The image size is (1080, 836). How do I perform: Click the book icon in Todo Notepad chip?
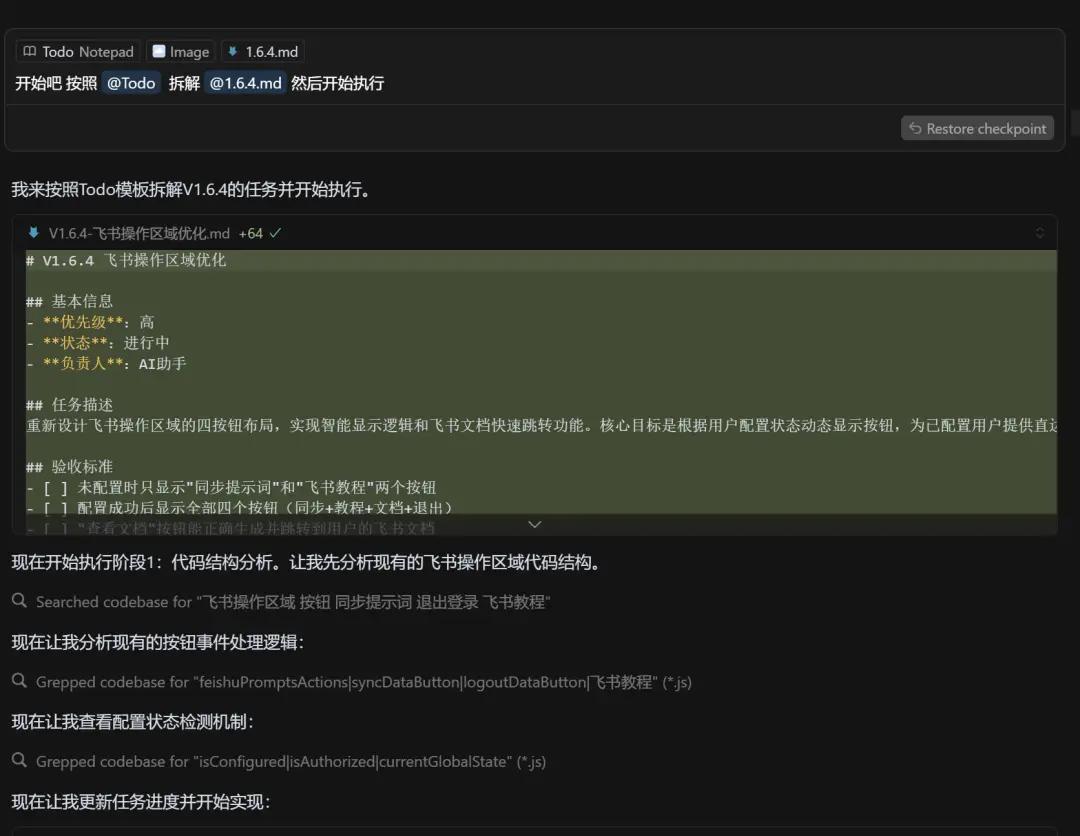pos(30,52)
